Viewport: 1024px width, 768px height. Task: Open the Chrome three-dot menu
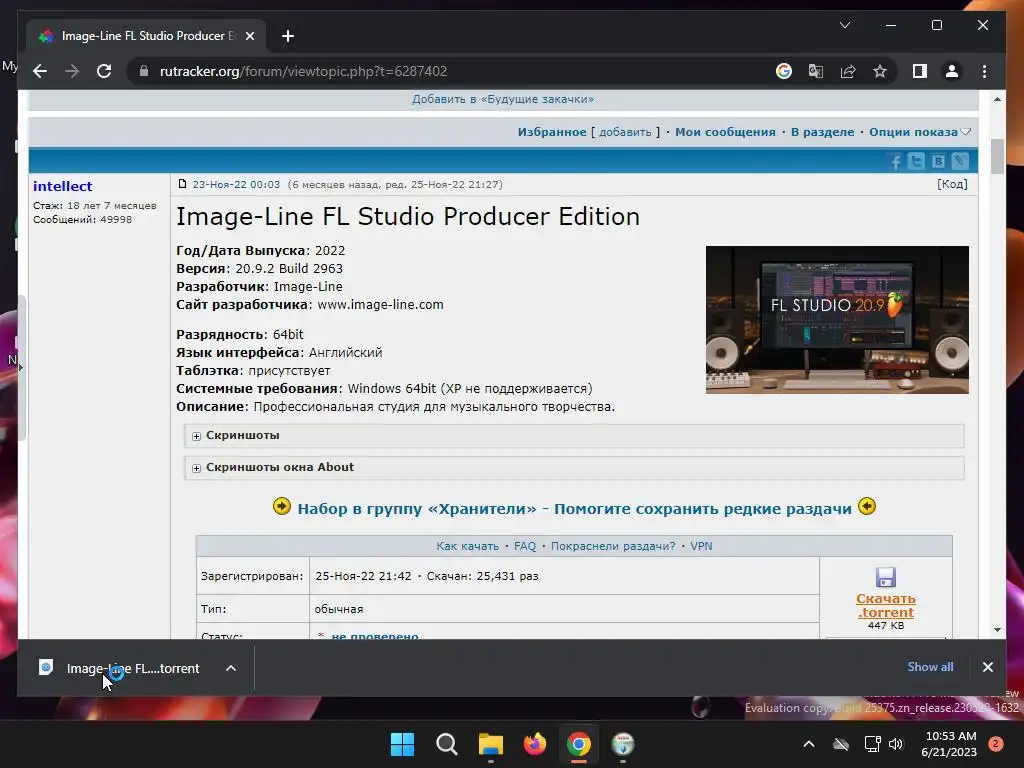pos(984,71)
